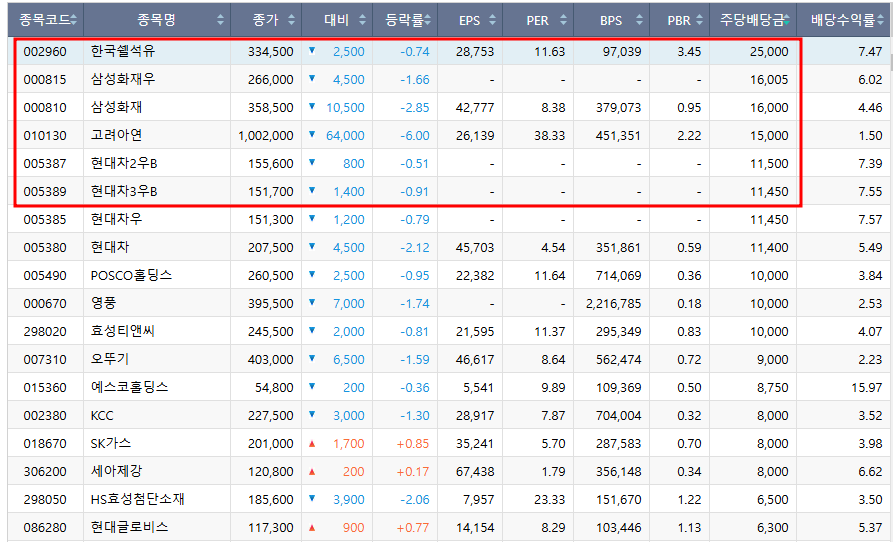The width and height of the screenshot is (893, 542).
Task: Sort table by 등락률 column arrows
Action: (427, 20)
